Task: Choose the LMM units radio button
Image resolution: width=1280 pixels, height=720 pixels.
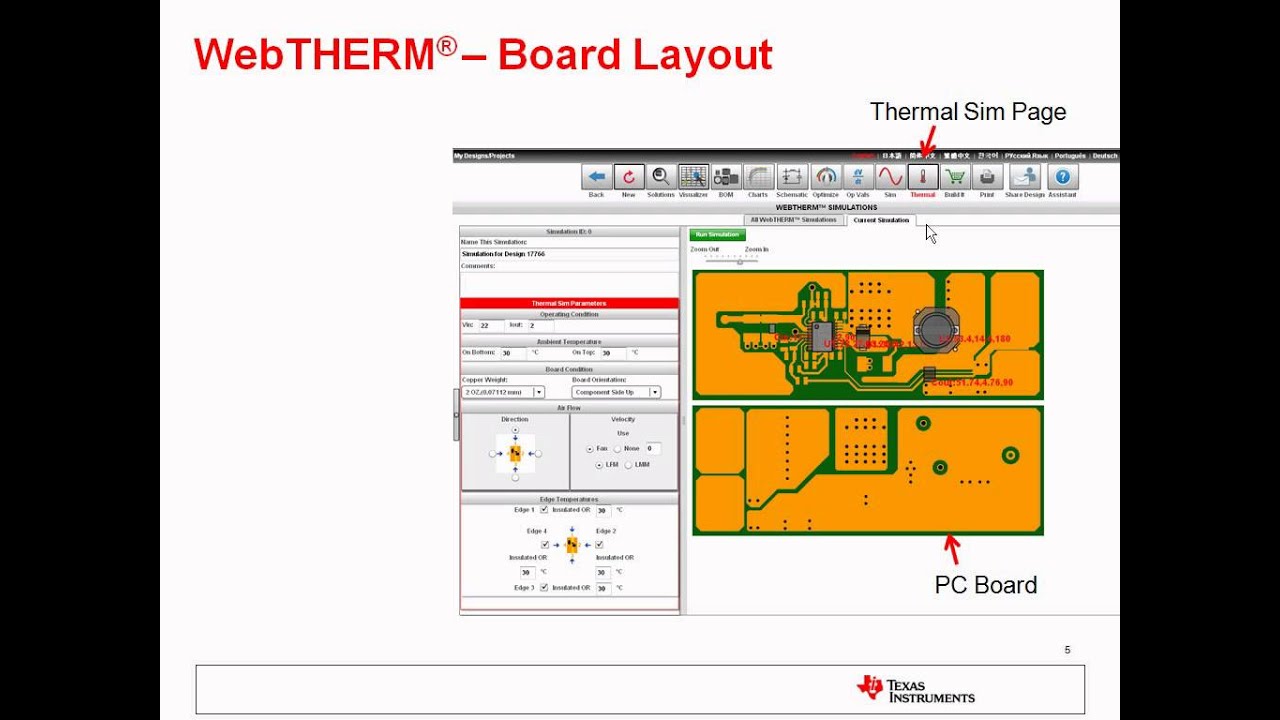Action: 628,465
